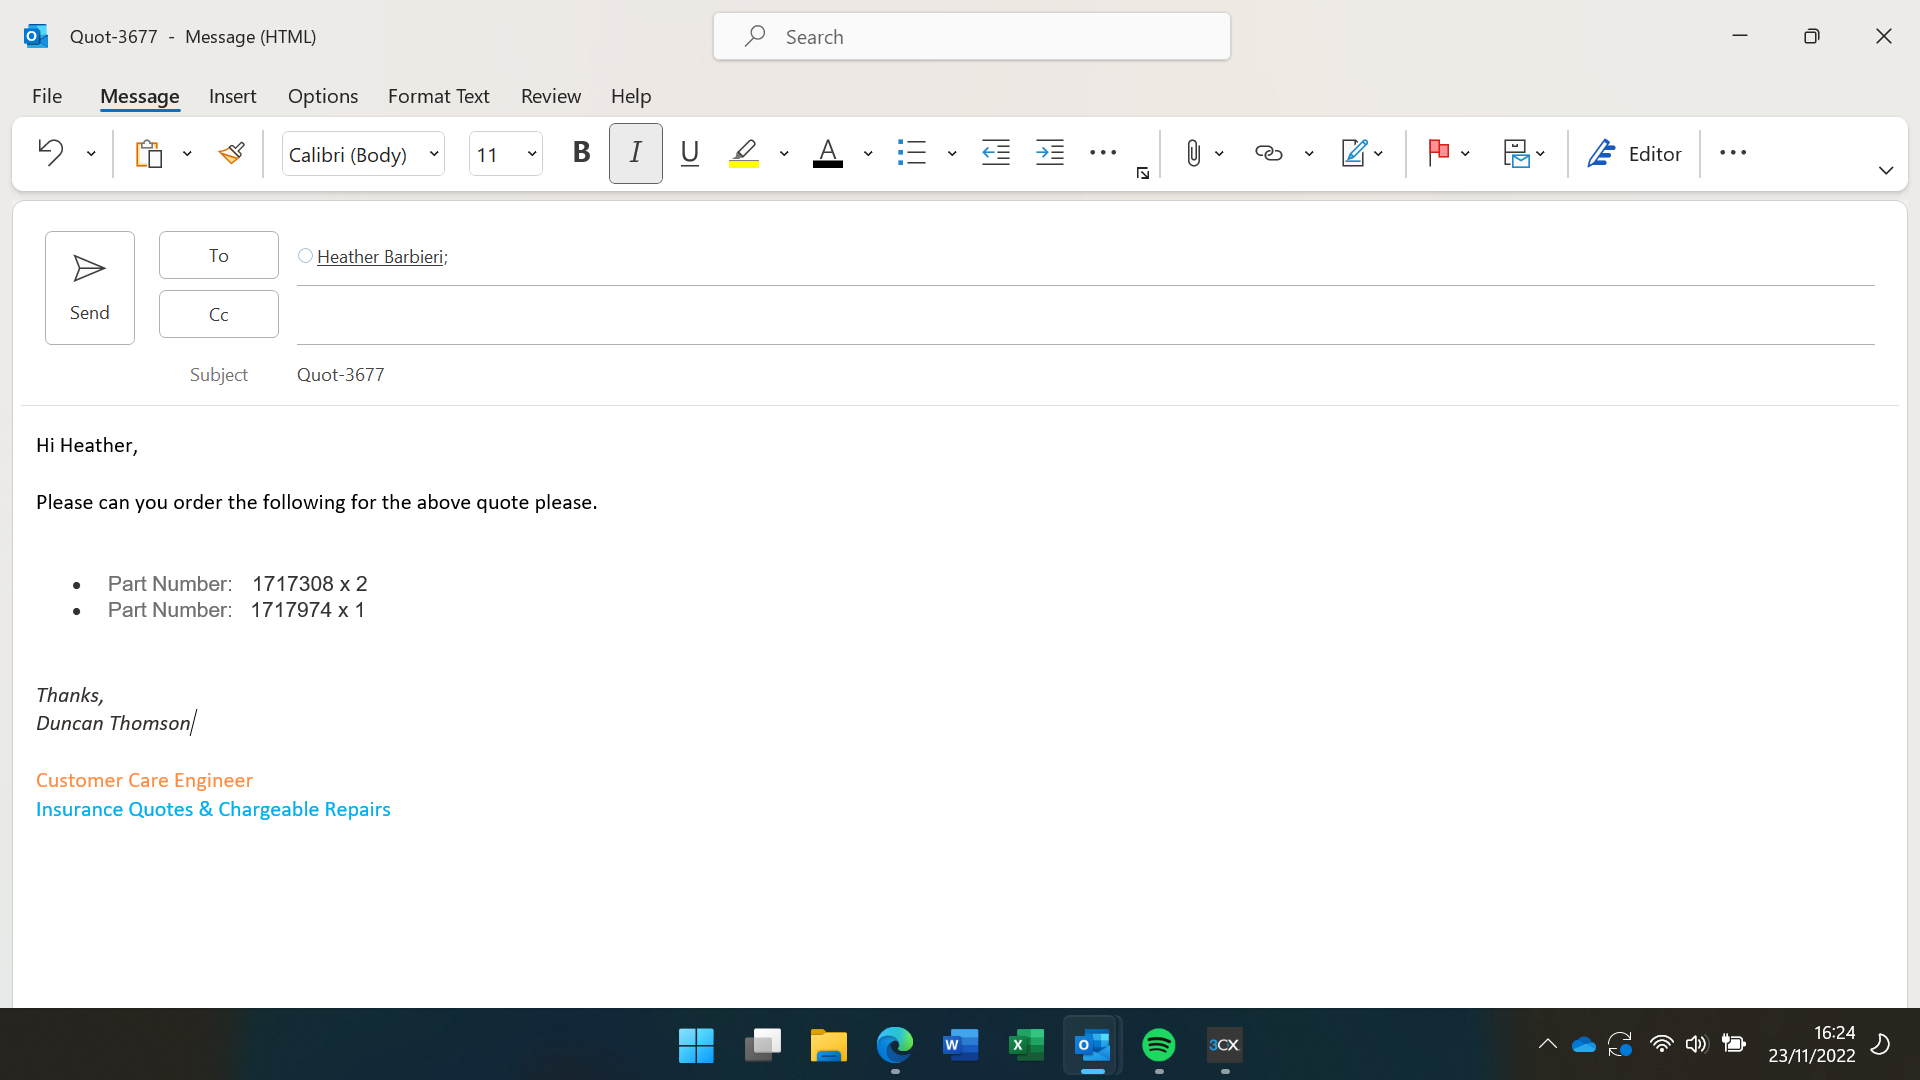This screenshot has height=1080, width=1920.
Task: Expand the font size 11 dropdown
Action: tap(532, 154)
